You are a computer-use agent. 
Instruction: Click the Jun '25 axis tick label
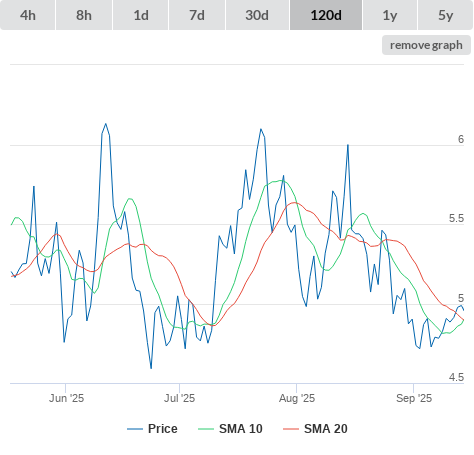click(x=66, y=398)
